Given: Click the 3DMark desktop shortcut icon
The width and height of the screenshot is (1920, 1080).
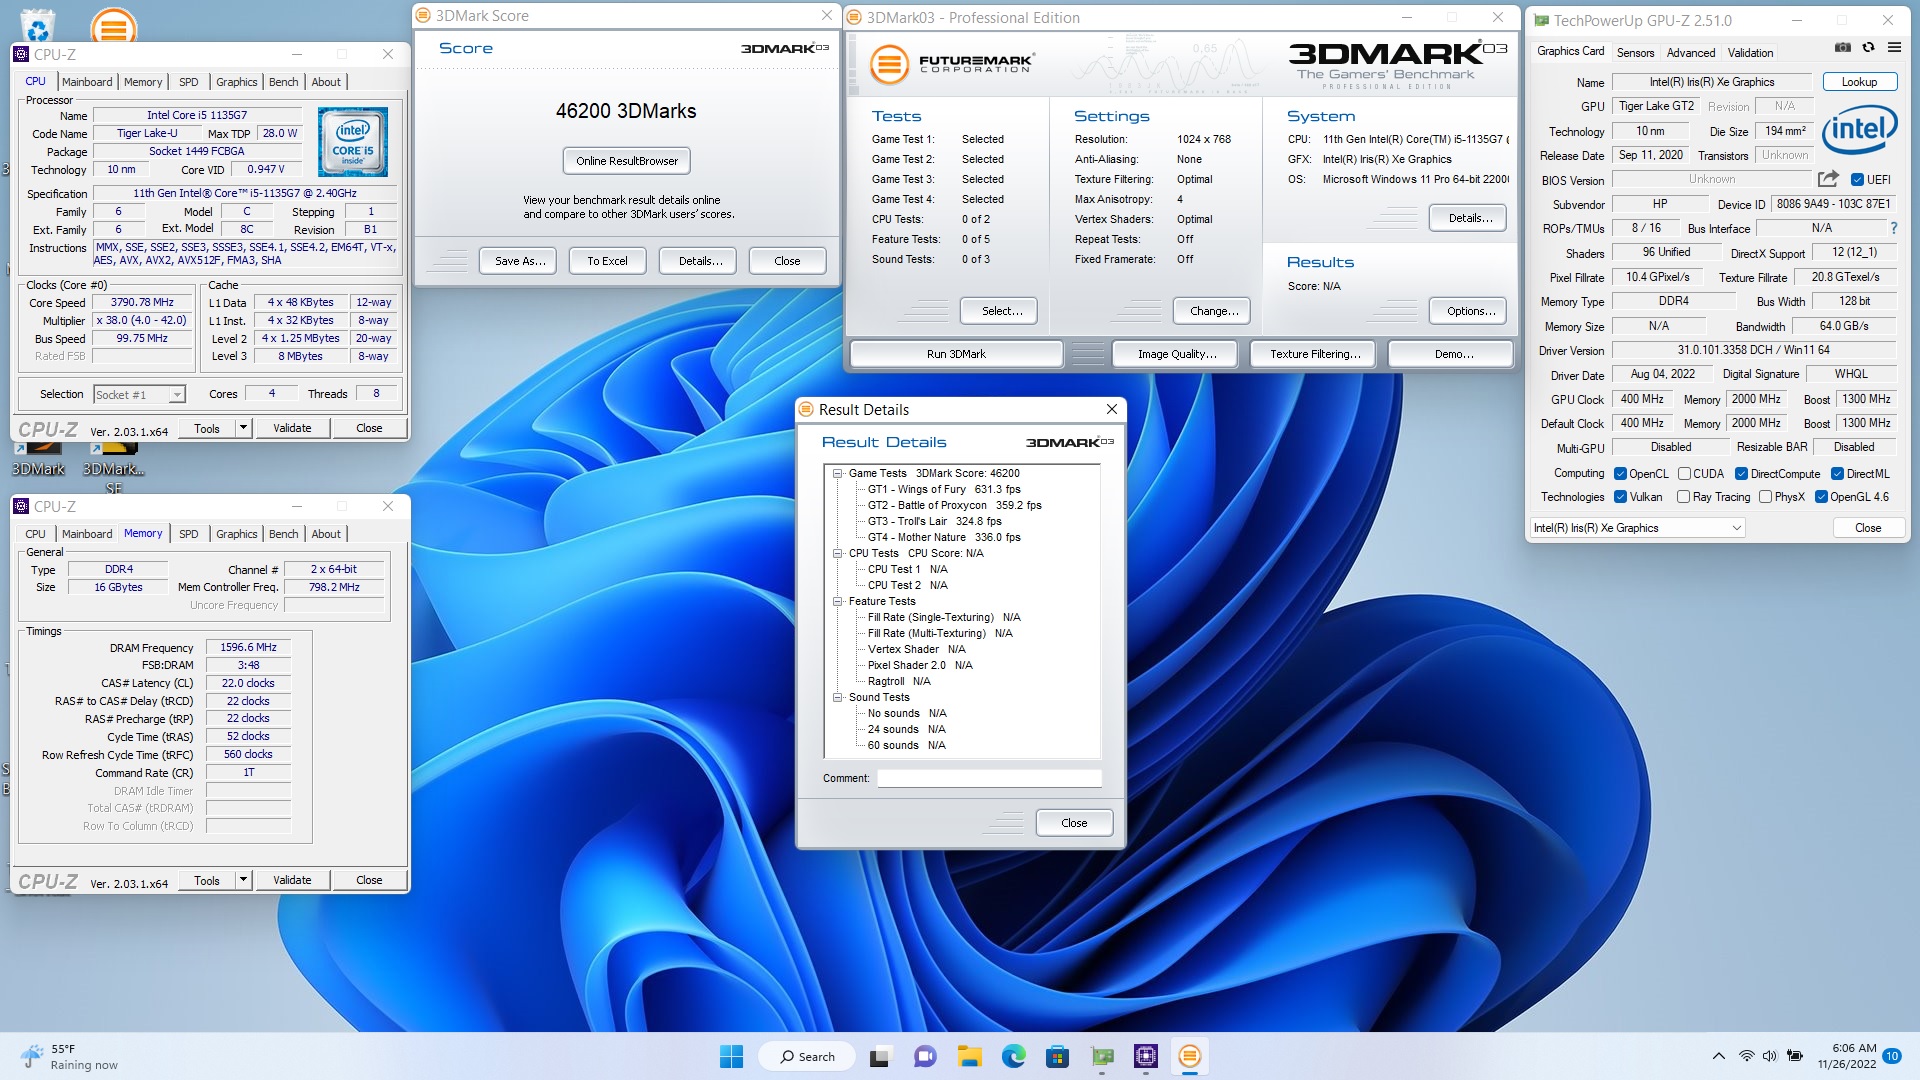Looking at the screenshot, I should click(38, 460).
